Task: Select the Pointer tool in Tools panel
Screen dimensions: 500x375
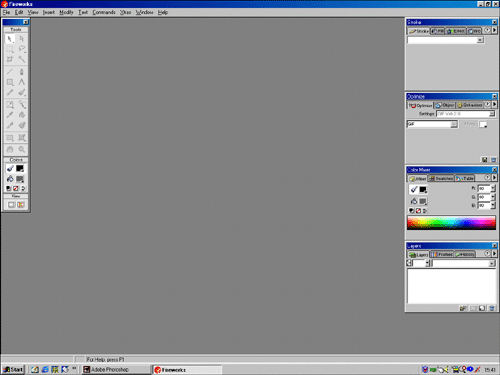Action: pyautogui.click(x=10, y=39)
